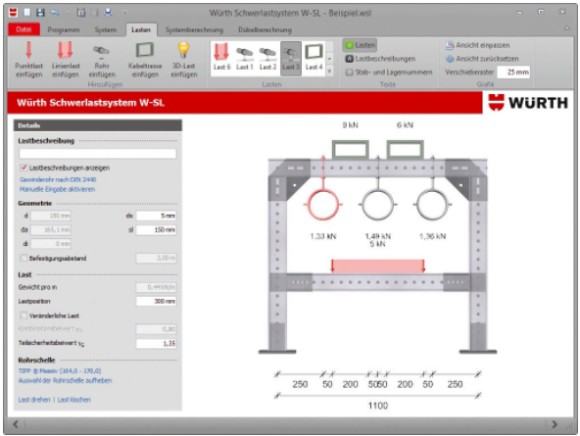Viewport: 580px width, 436px height.
Task: Select Last 4 in the loads gallery
Action: pyautogui.click(x=314, y=57)
